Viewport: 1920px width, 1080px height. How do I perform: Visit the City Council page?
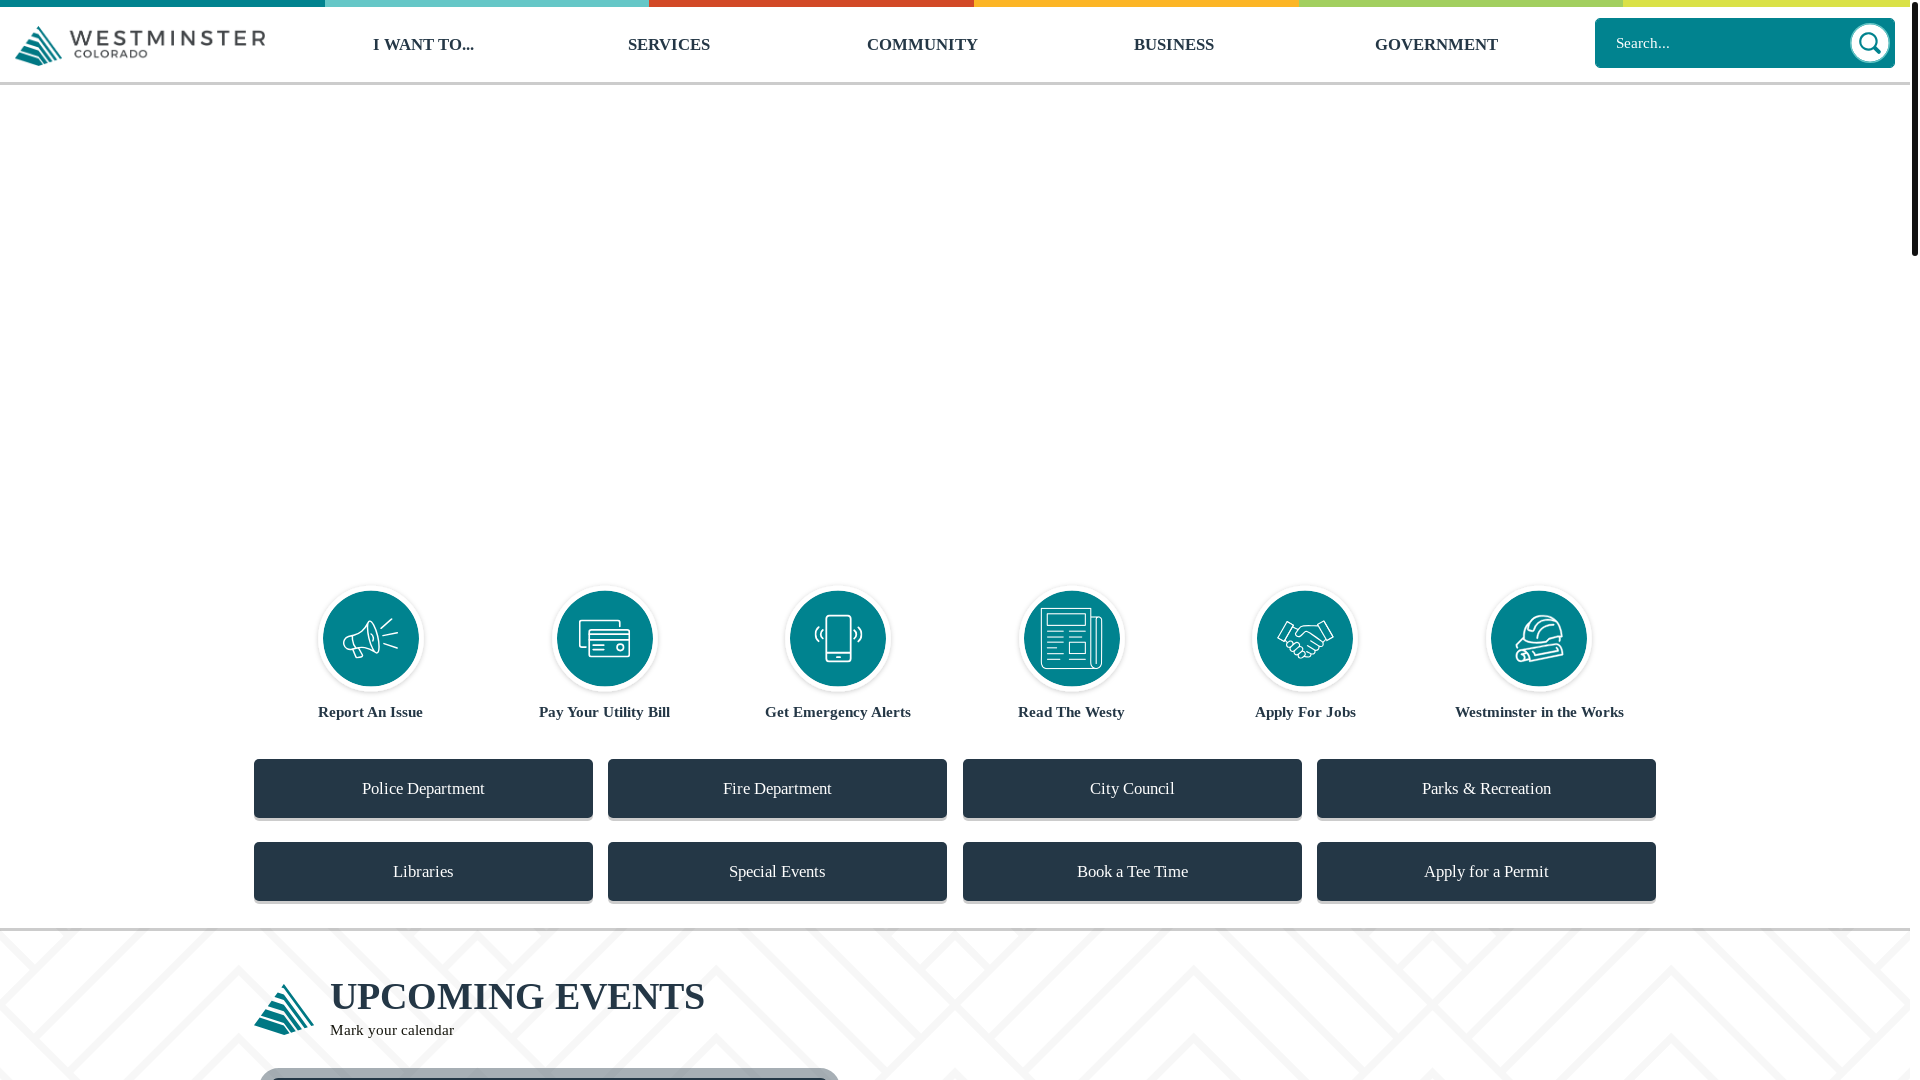(1132, 788)
